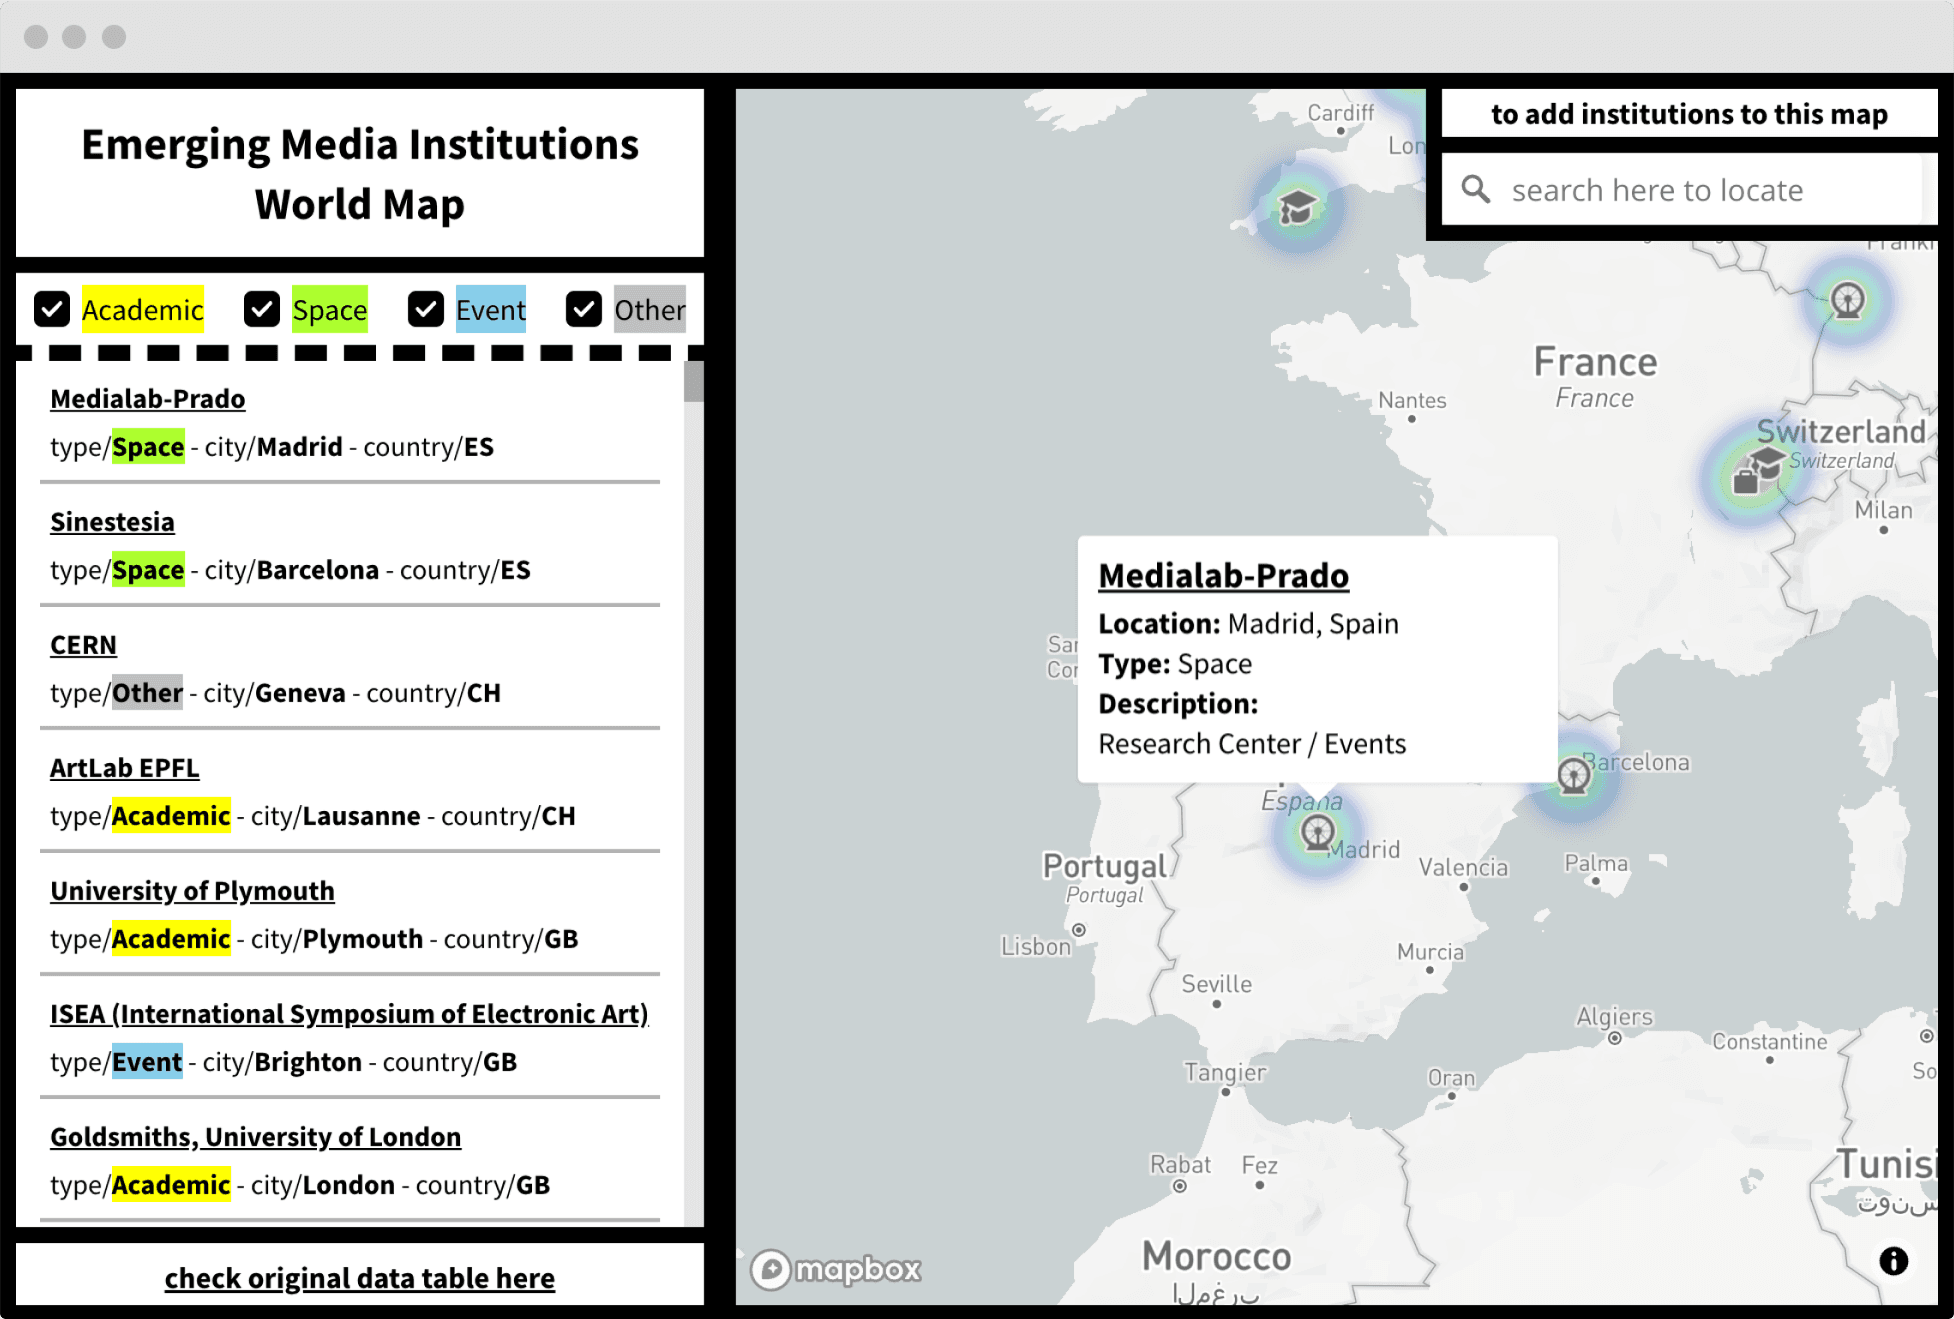Click the space marker near Frankfurt

(x=1847, y=299)
